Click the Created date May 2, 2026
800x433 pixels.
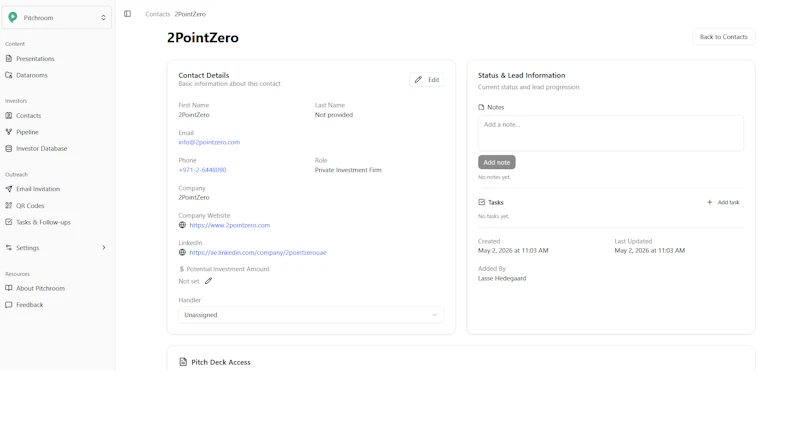point(513,250)
